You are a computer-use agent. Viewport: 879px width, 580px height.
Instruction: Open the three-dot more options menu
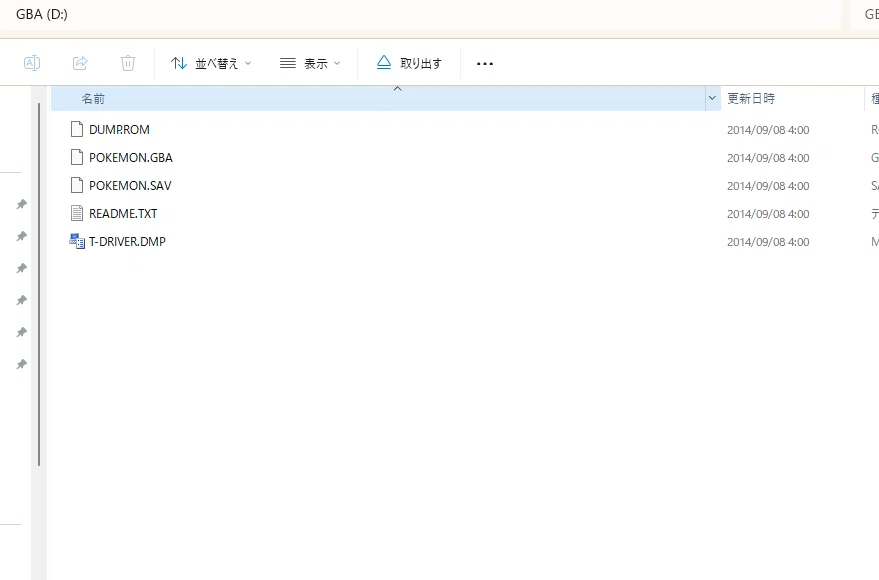(x=485, y=64)
